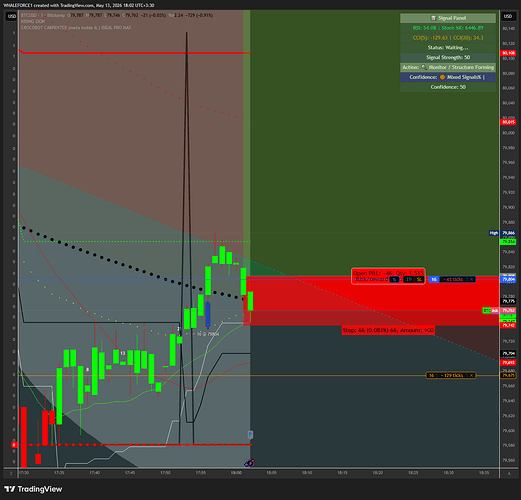Click the red 79,692 price tag
The image size is (521, 500).
point(508,362)
